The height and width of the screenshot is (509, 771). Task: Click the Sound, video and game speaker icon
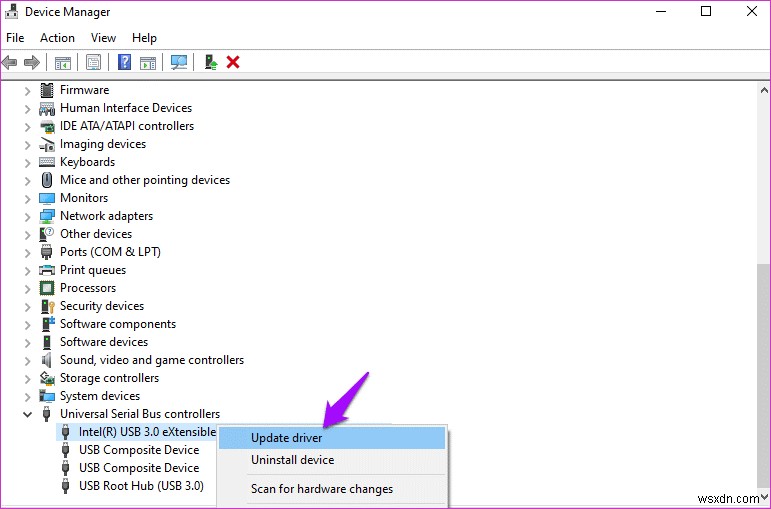(47, 360)
